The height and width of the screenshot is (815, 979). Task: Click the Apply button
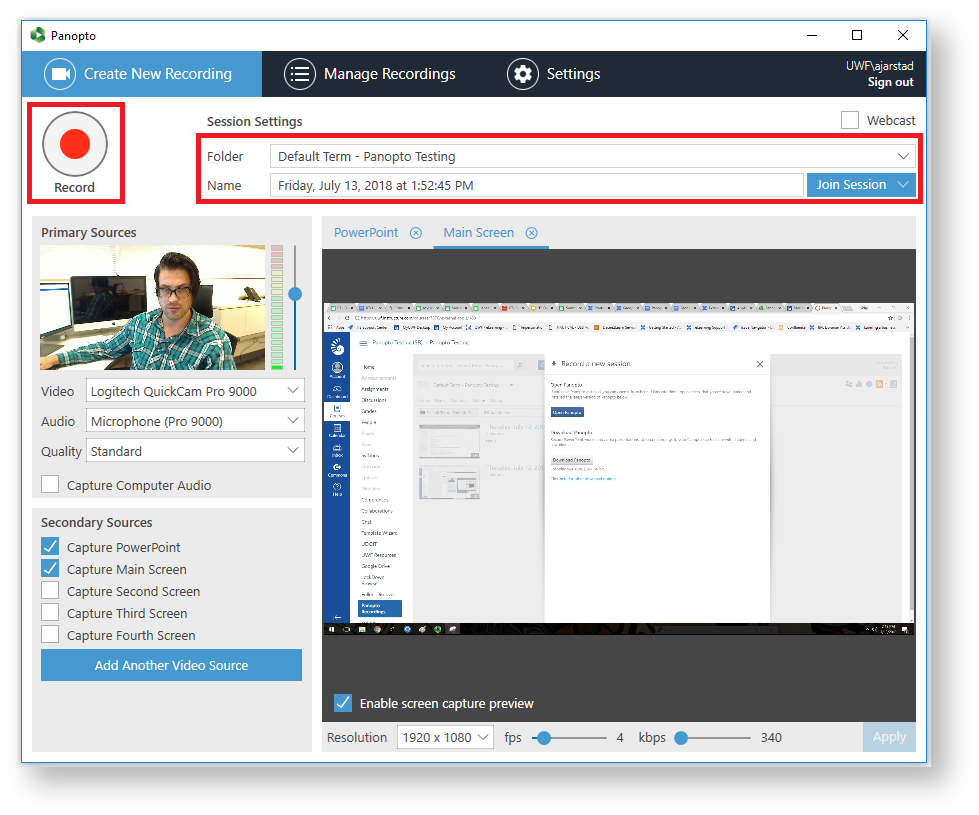[889, 737]
